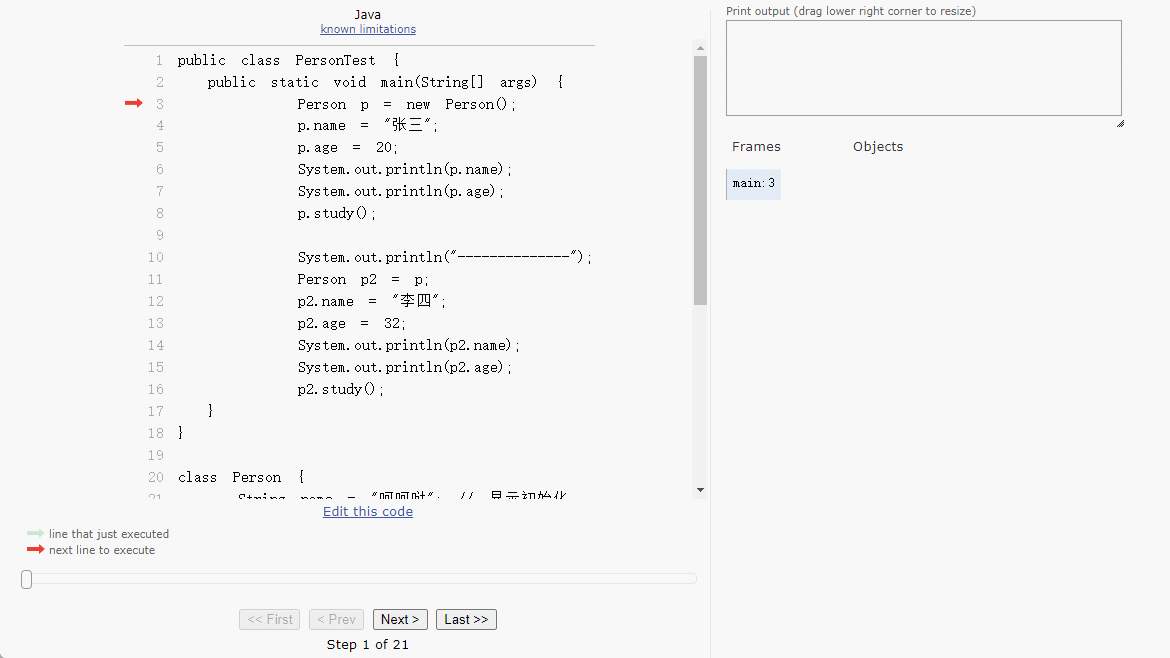Click the execution step slider handle

(27, 579)
